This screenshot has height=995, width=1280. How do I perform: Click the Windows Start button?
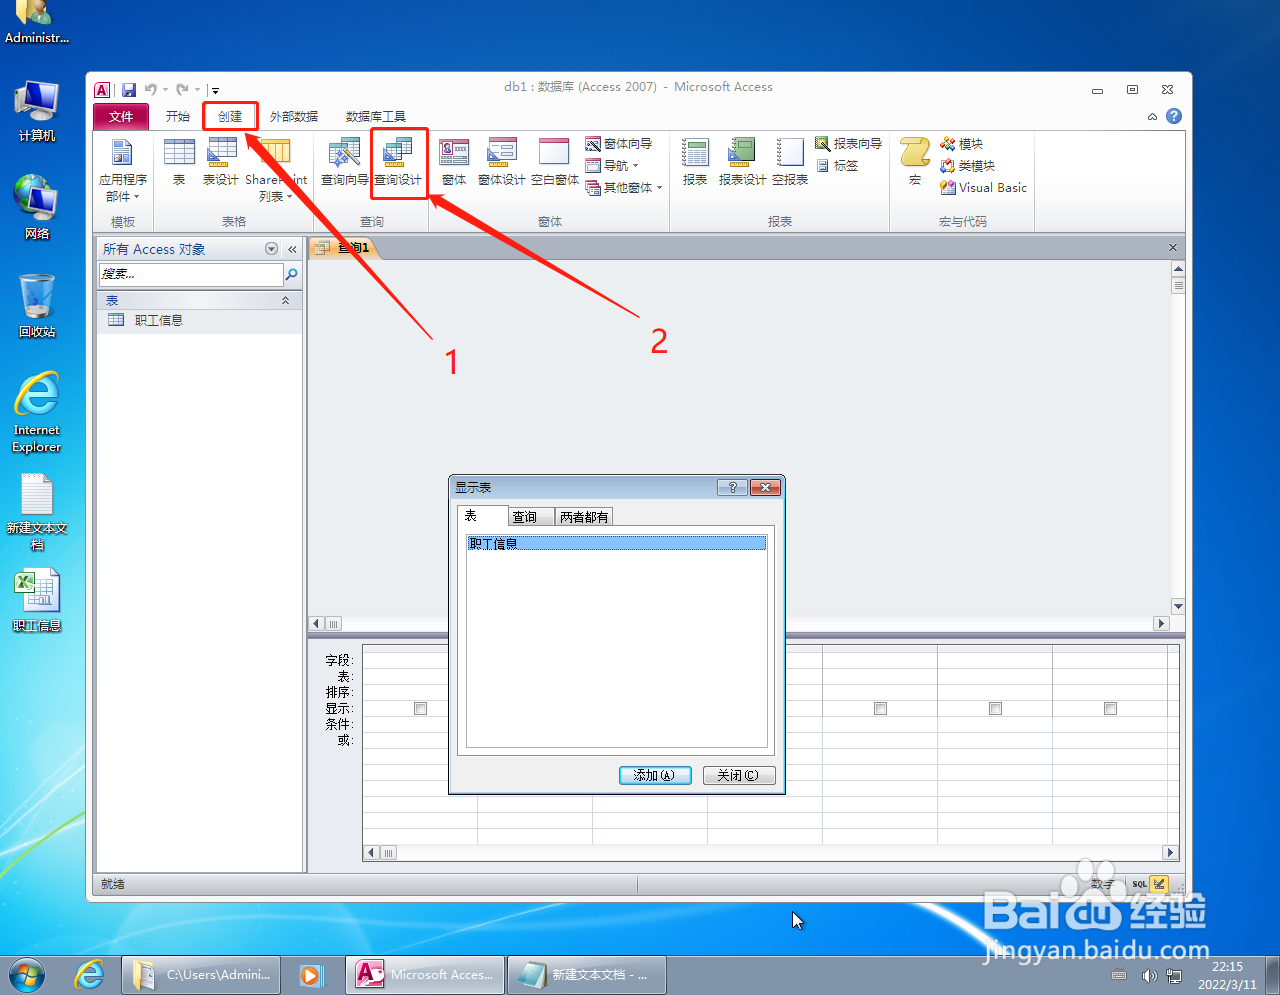point(27,974)
